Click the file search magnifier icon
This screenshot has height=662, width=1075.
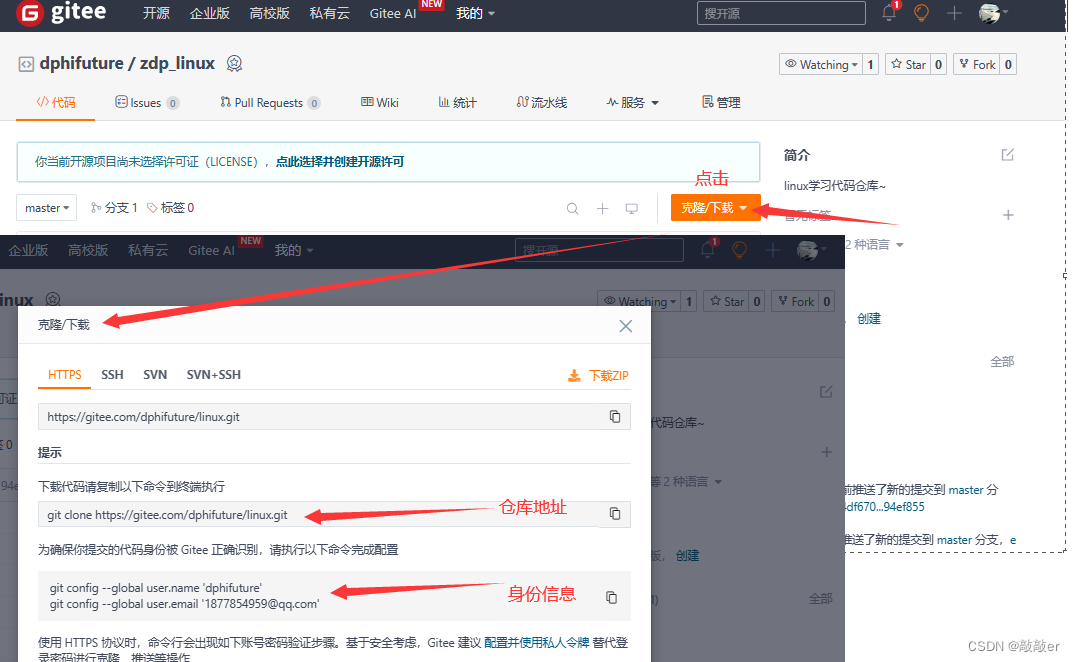(x=572, y=208)
